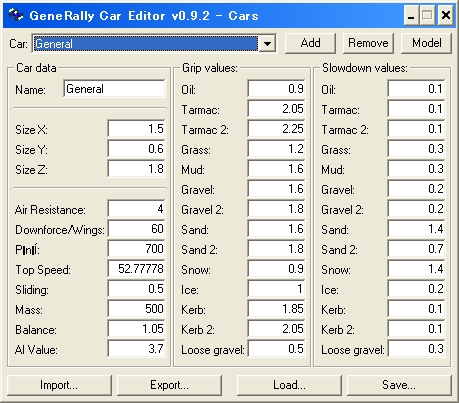459x403 pixels.
Task: Expand the Car selection dropdown arrow
Action: 267,44
